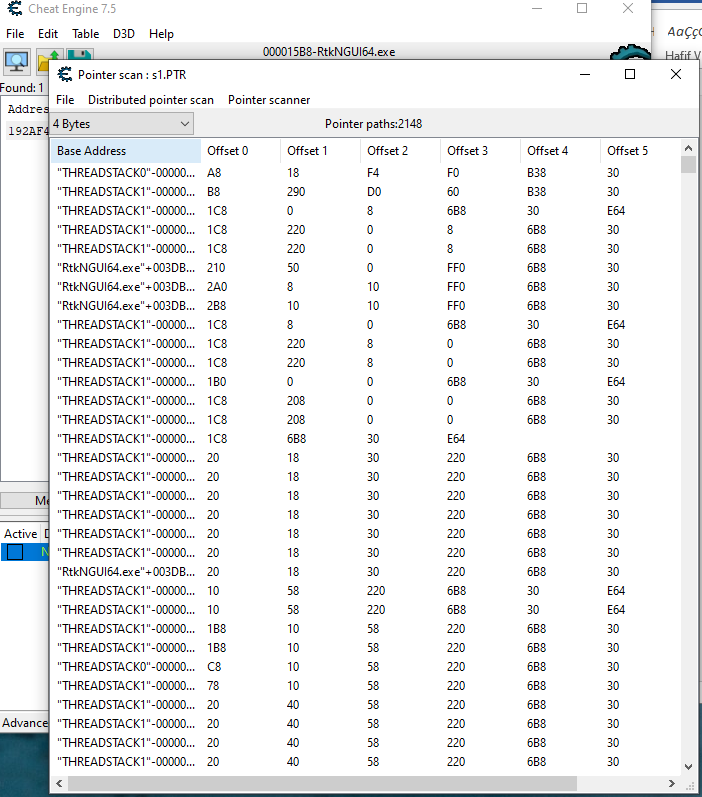The image size is (702, 797).
Task: Maximize the Pointer scan window
Action: 630,74
